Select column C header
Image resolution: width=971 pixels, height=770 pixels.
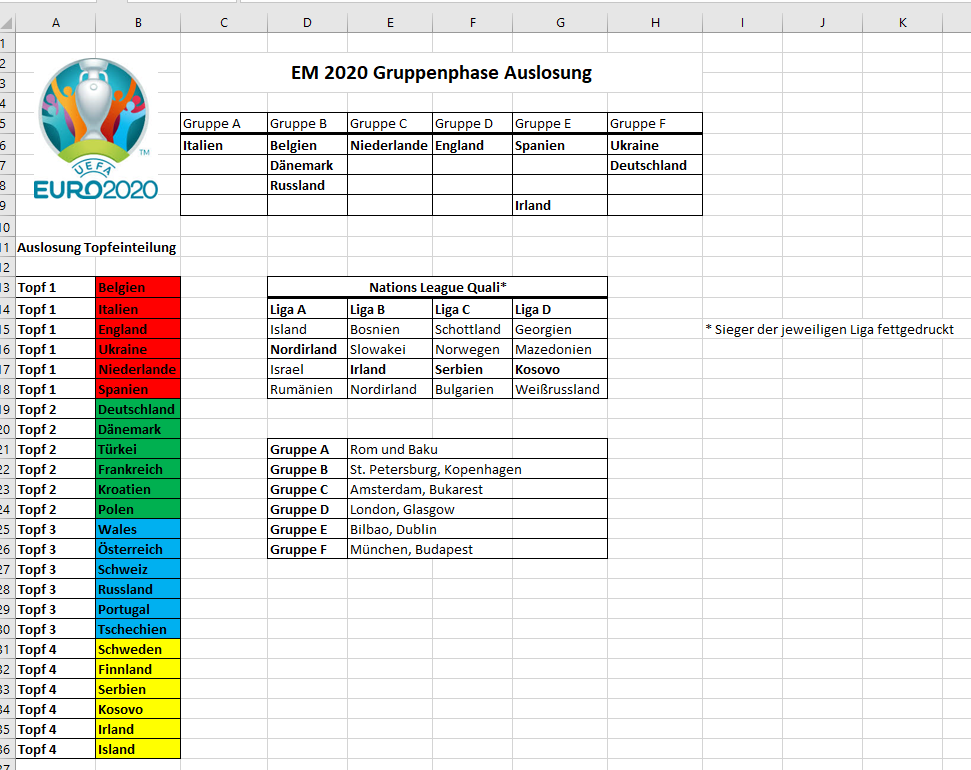(224, 23)
